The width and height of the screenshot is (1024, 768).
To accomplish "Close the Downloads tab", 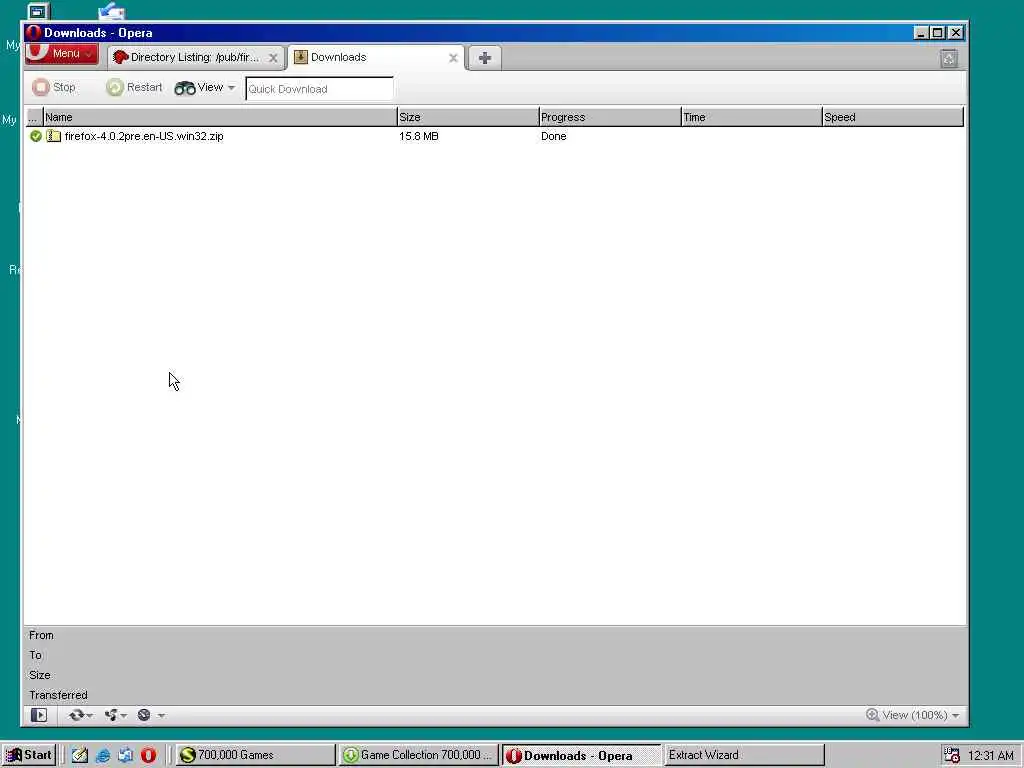I will tap(453, 58).
